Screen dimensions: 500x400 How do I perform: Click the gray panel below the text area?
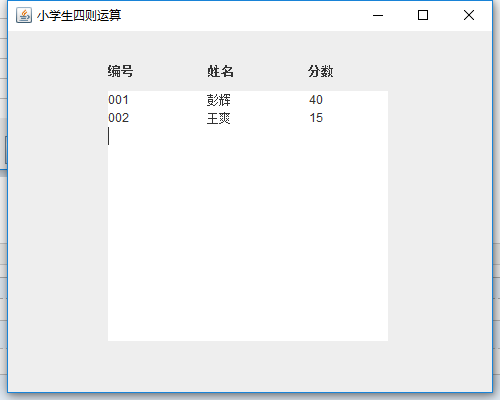pos(250,366)
